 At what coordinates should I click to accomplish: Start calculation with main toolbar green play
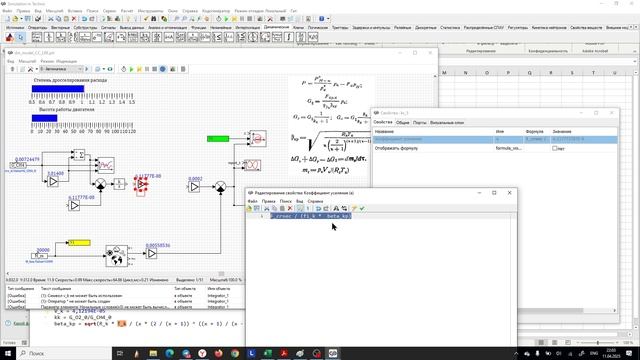tap(227, 19)
